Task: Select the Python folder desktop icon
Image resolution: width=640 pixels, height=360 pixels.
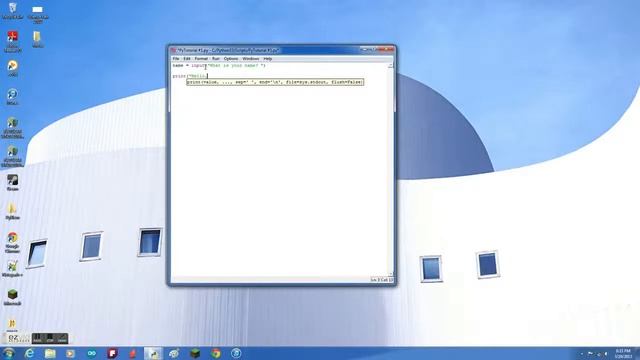Action: (x=12, y=211)
